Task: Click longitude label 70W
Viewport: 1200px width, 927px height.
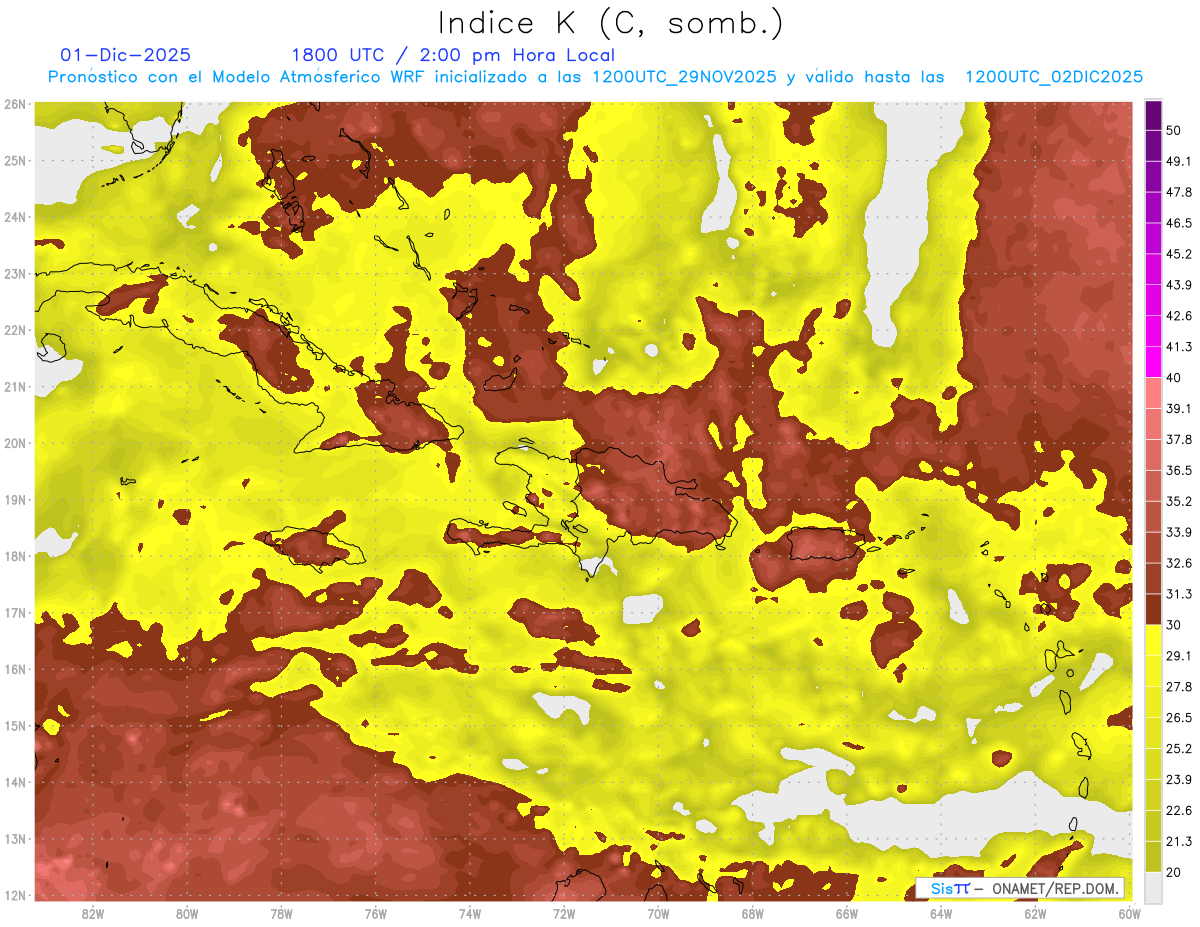Action: [658, 913]
